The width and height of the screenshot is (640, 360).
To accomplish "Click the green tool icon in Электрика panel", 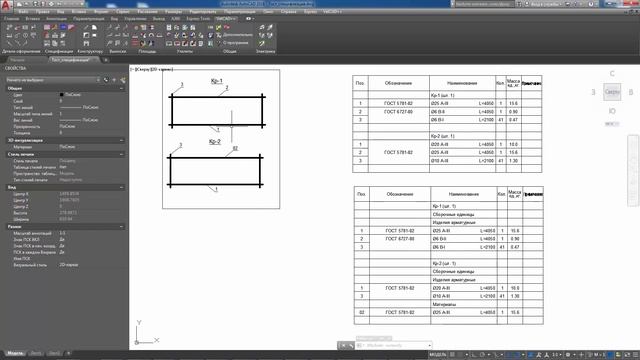I will (x=261, y=43).
